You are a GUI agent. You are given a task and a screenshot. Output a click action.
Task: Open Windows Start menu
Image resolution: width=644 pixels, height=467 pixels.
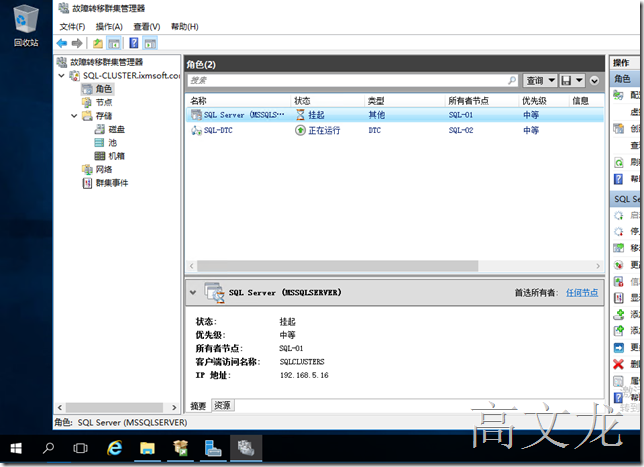point(16,448)
